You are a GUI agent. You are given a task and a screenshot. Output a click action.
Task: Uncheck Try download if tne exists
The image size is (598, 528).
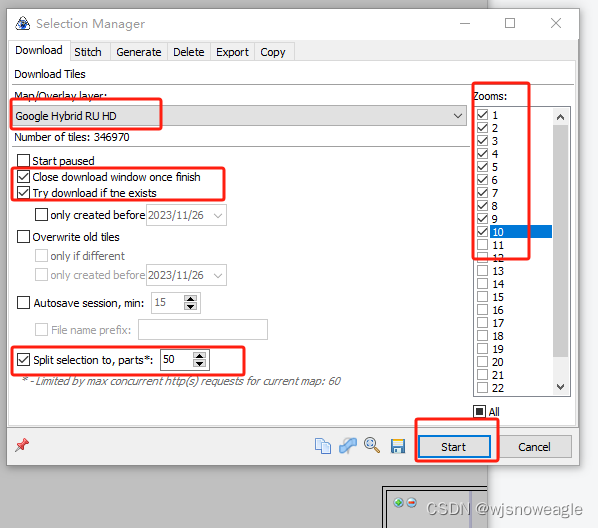(23, 193)
